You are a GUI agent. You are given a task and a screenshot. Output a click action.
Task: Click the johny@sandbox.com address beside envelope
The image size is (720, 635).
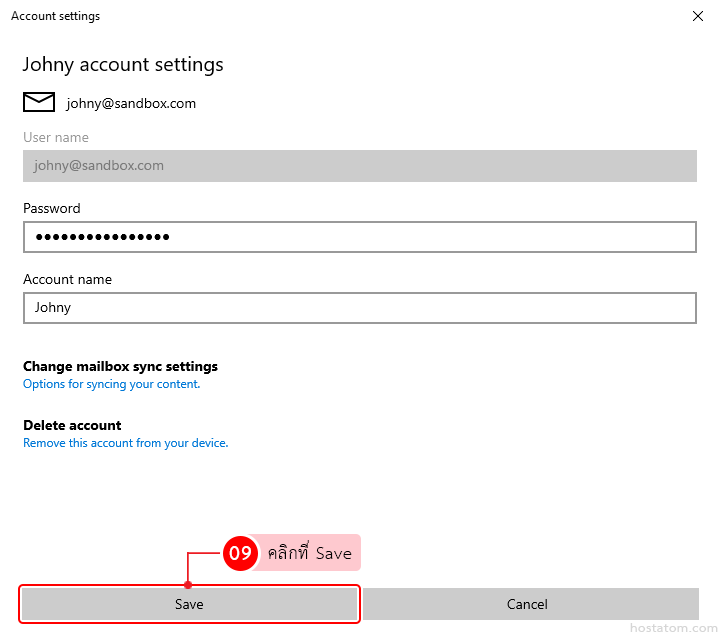pyautogui.click(x=131, y=103)
